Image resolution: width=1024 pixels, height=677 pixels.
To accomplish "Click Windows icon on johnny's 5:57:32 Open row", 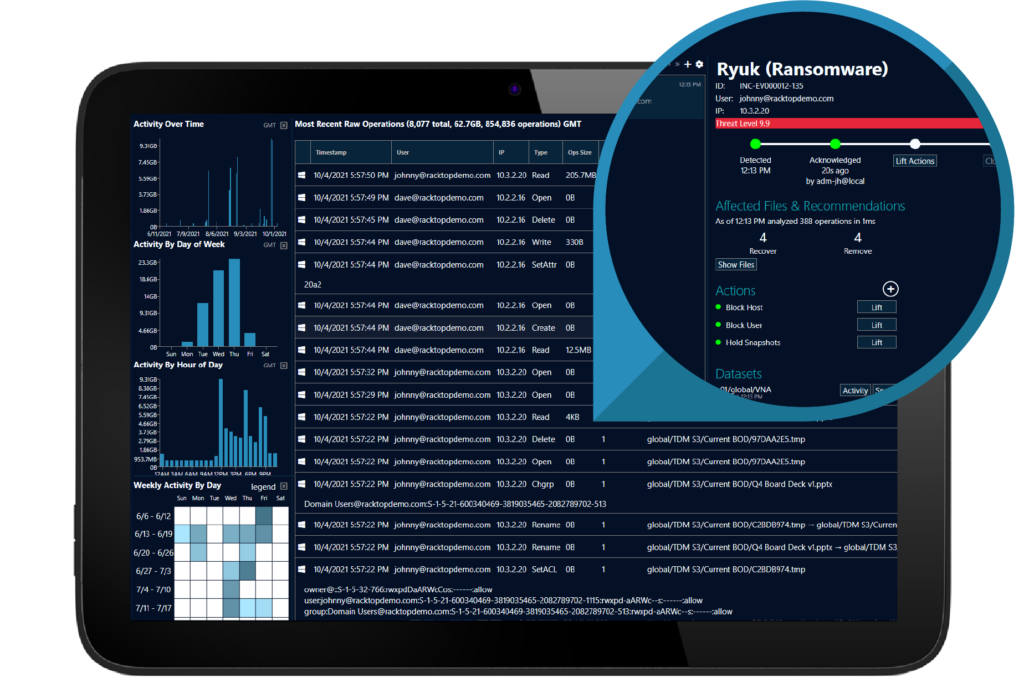I will (x=302, y=372).
